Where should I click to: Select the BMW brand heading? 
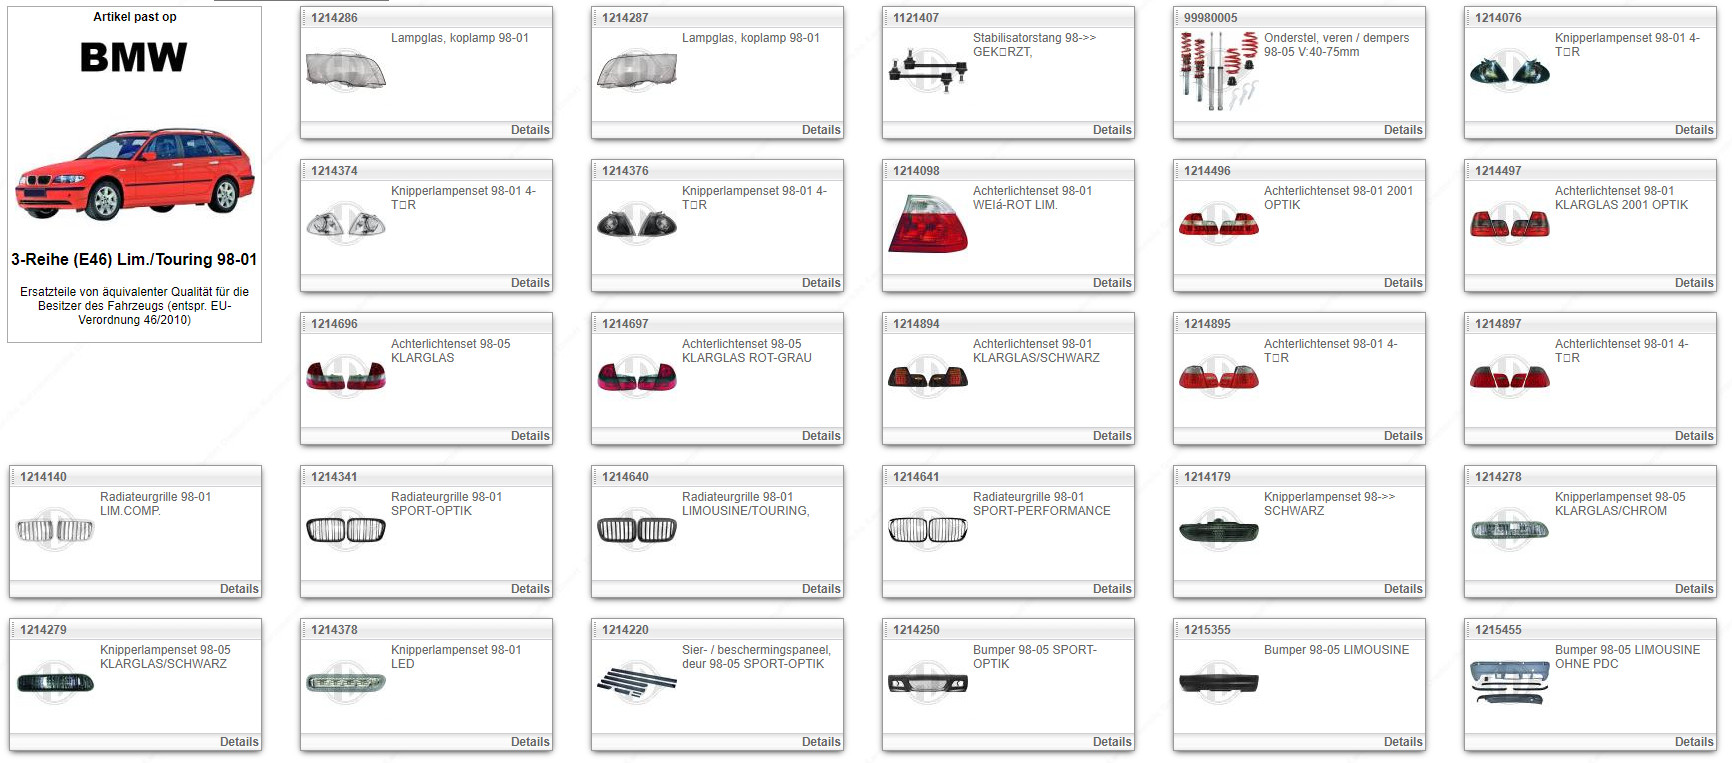(134, 57)
